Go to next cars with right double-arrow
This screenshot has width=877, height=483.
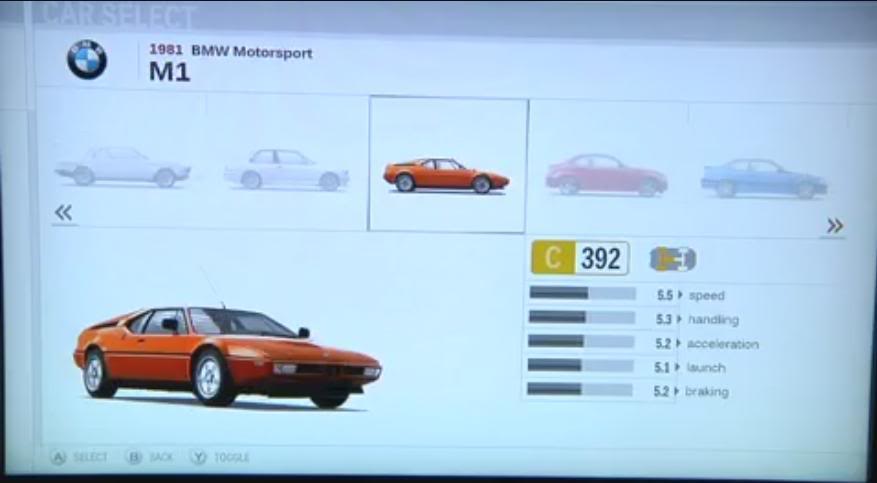(834, 226)
